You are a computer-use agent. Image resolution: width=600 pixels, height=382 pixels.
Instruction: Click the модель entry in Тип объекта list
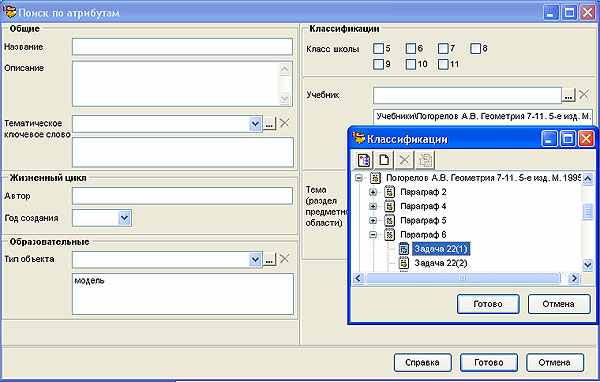pos(89,281)
